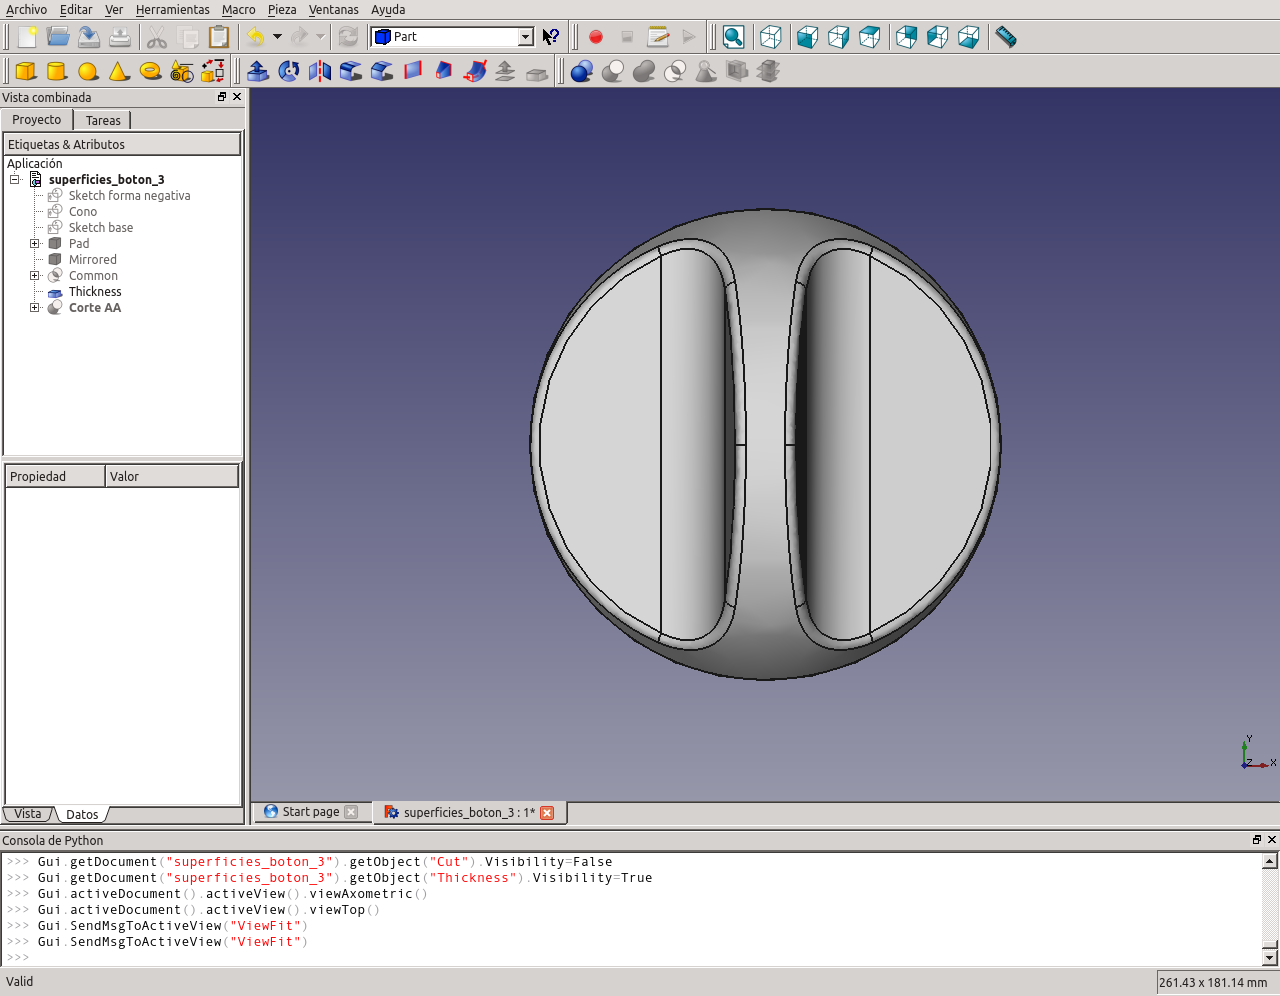Open the macros notepad dialog
Screen dimensions: 1280x996
658,38
